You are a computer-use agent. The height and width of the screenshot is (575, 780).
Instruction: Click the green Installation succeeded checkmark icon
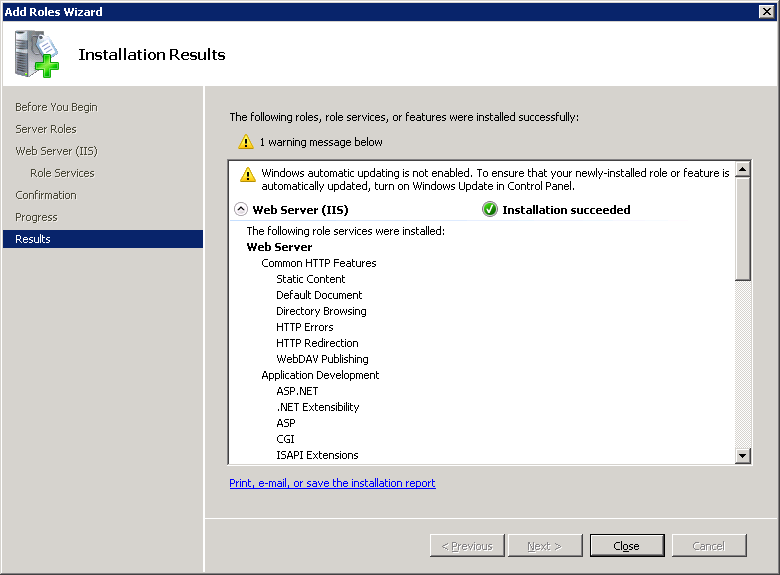[x=489, y=209]
